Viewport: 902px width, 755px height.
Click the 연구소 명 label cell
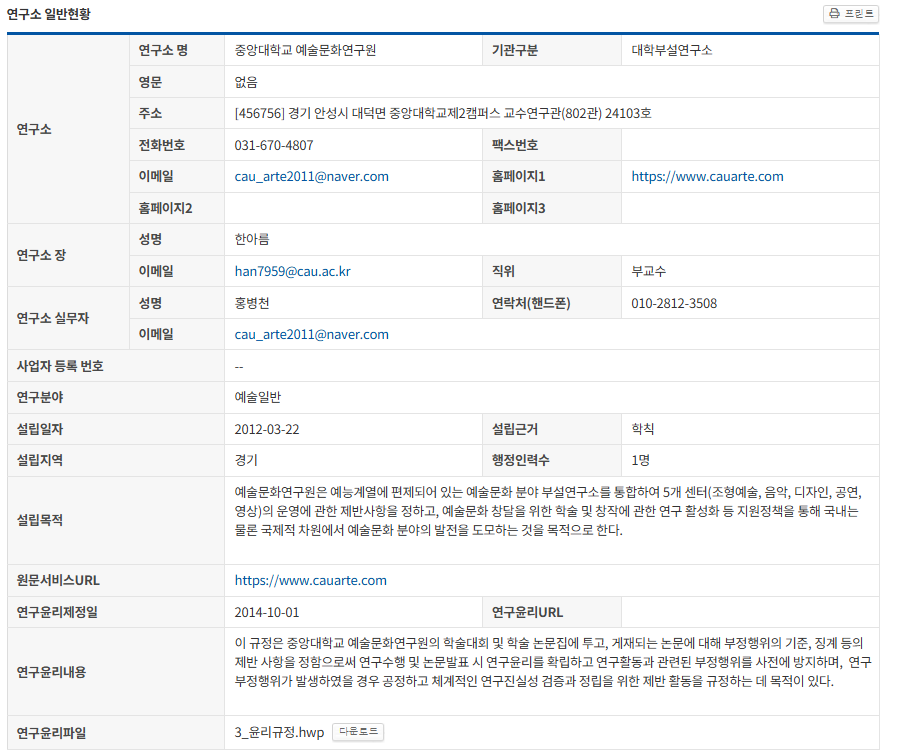tap(177, 51)
